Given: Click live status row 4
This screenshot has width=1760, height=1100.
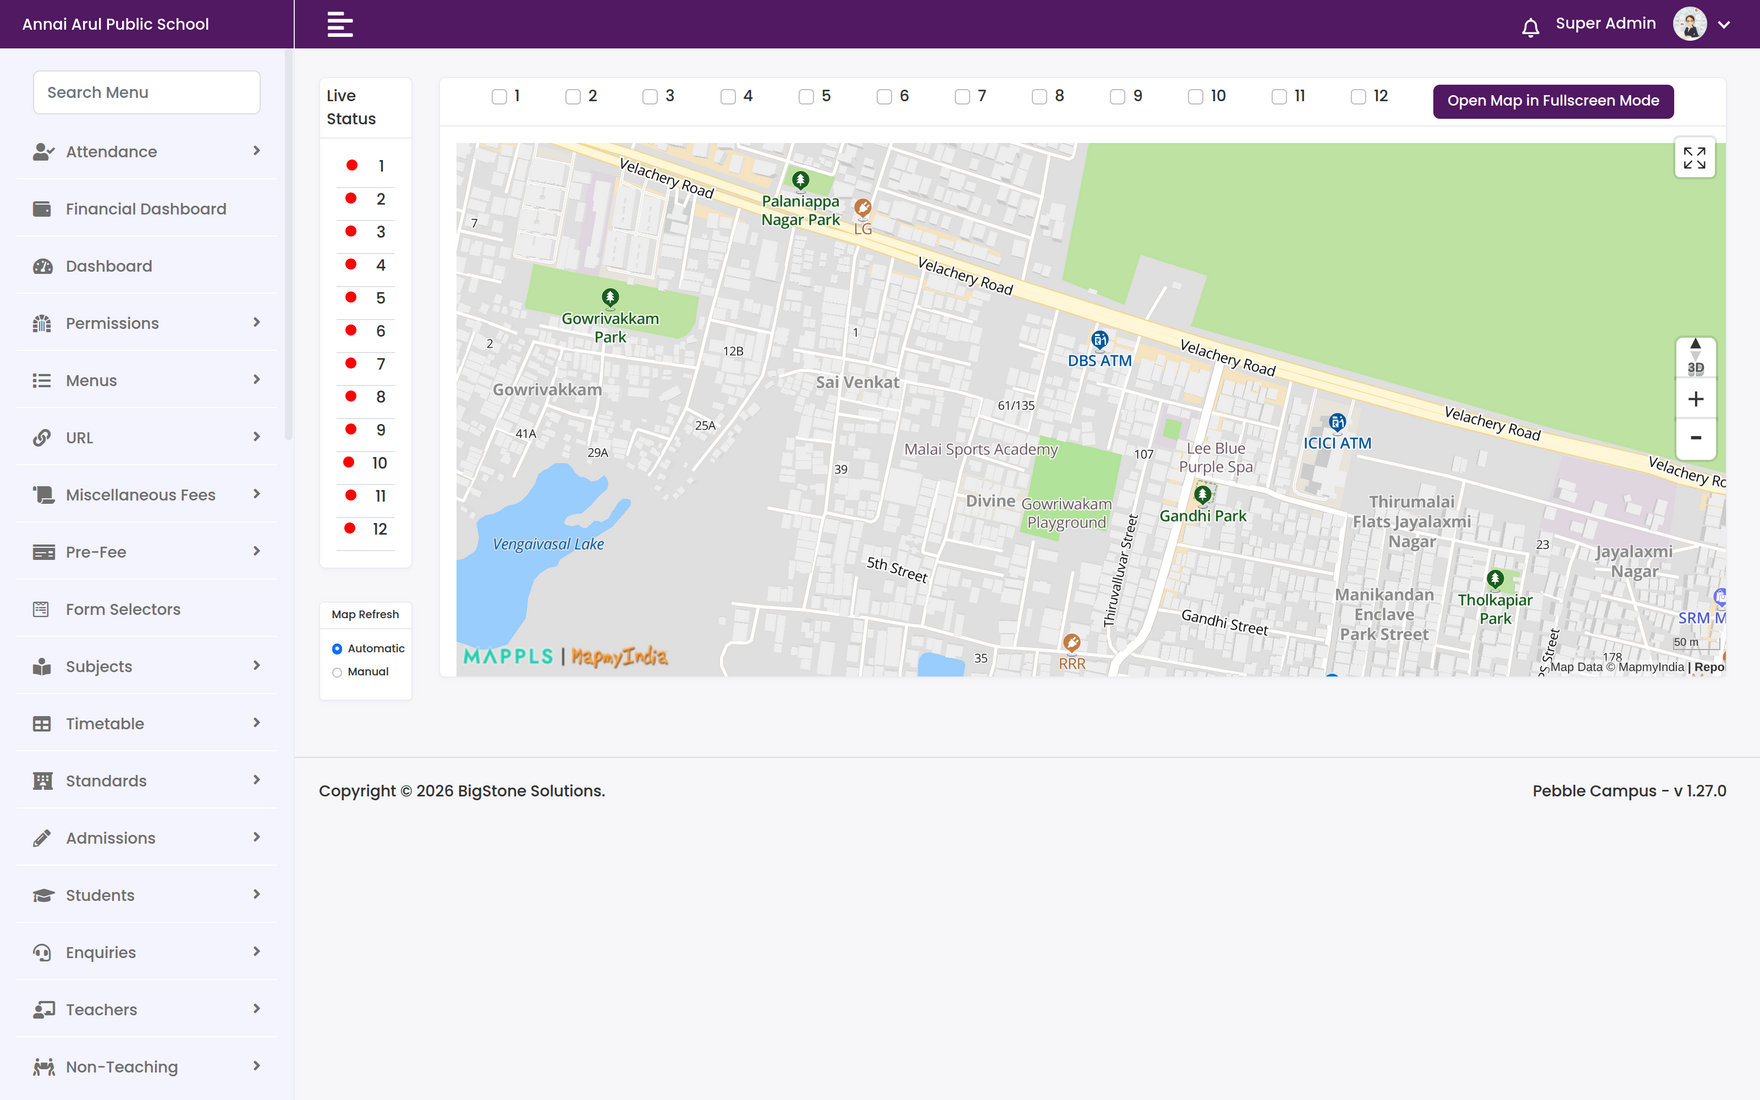Looking at the screenshot, I should coord(366,265).
